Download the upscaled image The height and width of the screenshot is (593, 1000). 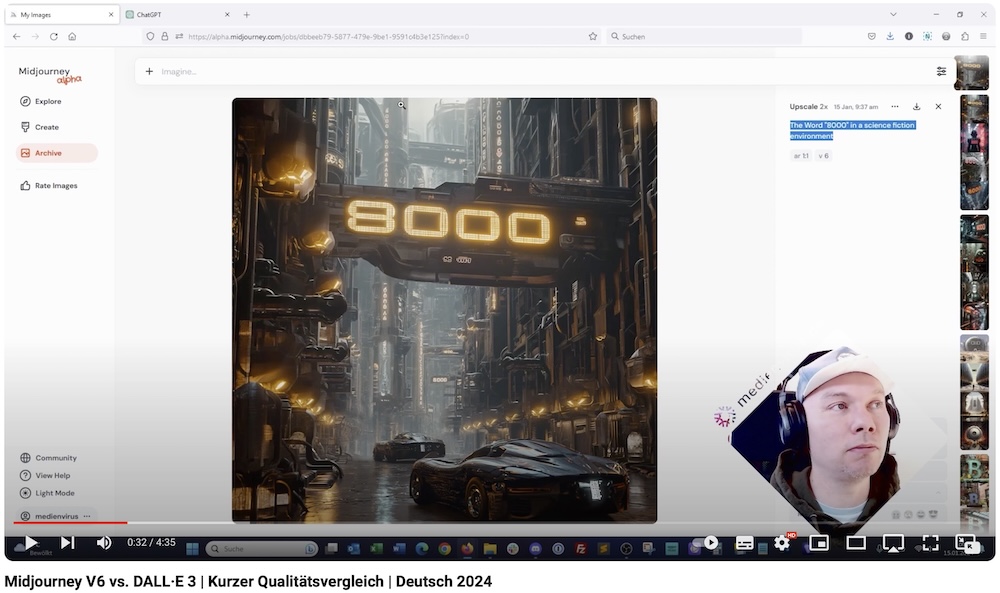coord(916,106)
